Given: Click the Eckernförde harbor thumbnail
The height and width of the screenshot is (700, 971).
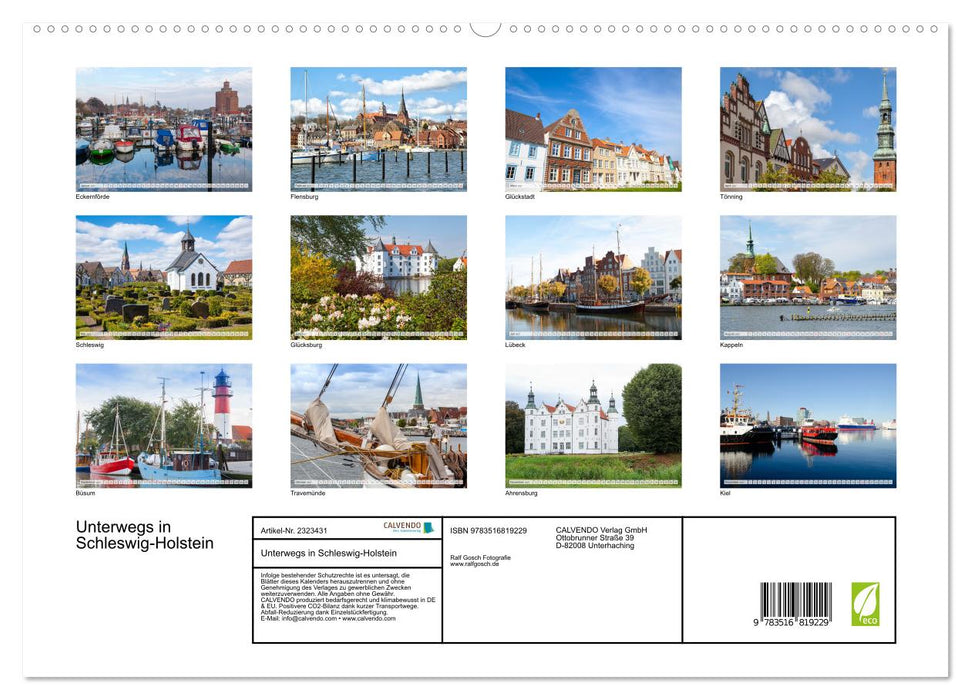Looking at the screenshot, I should pyautogui.click(x=163, y=129).
